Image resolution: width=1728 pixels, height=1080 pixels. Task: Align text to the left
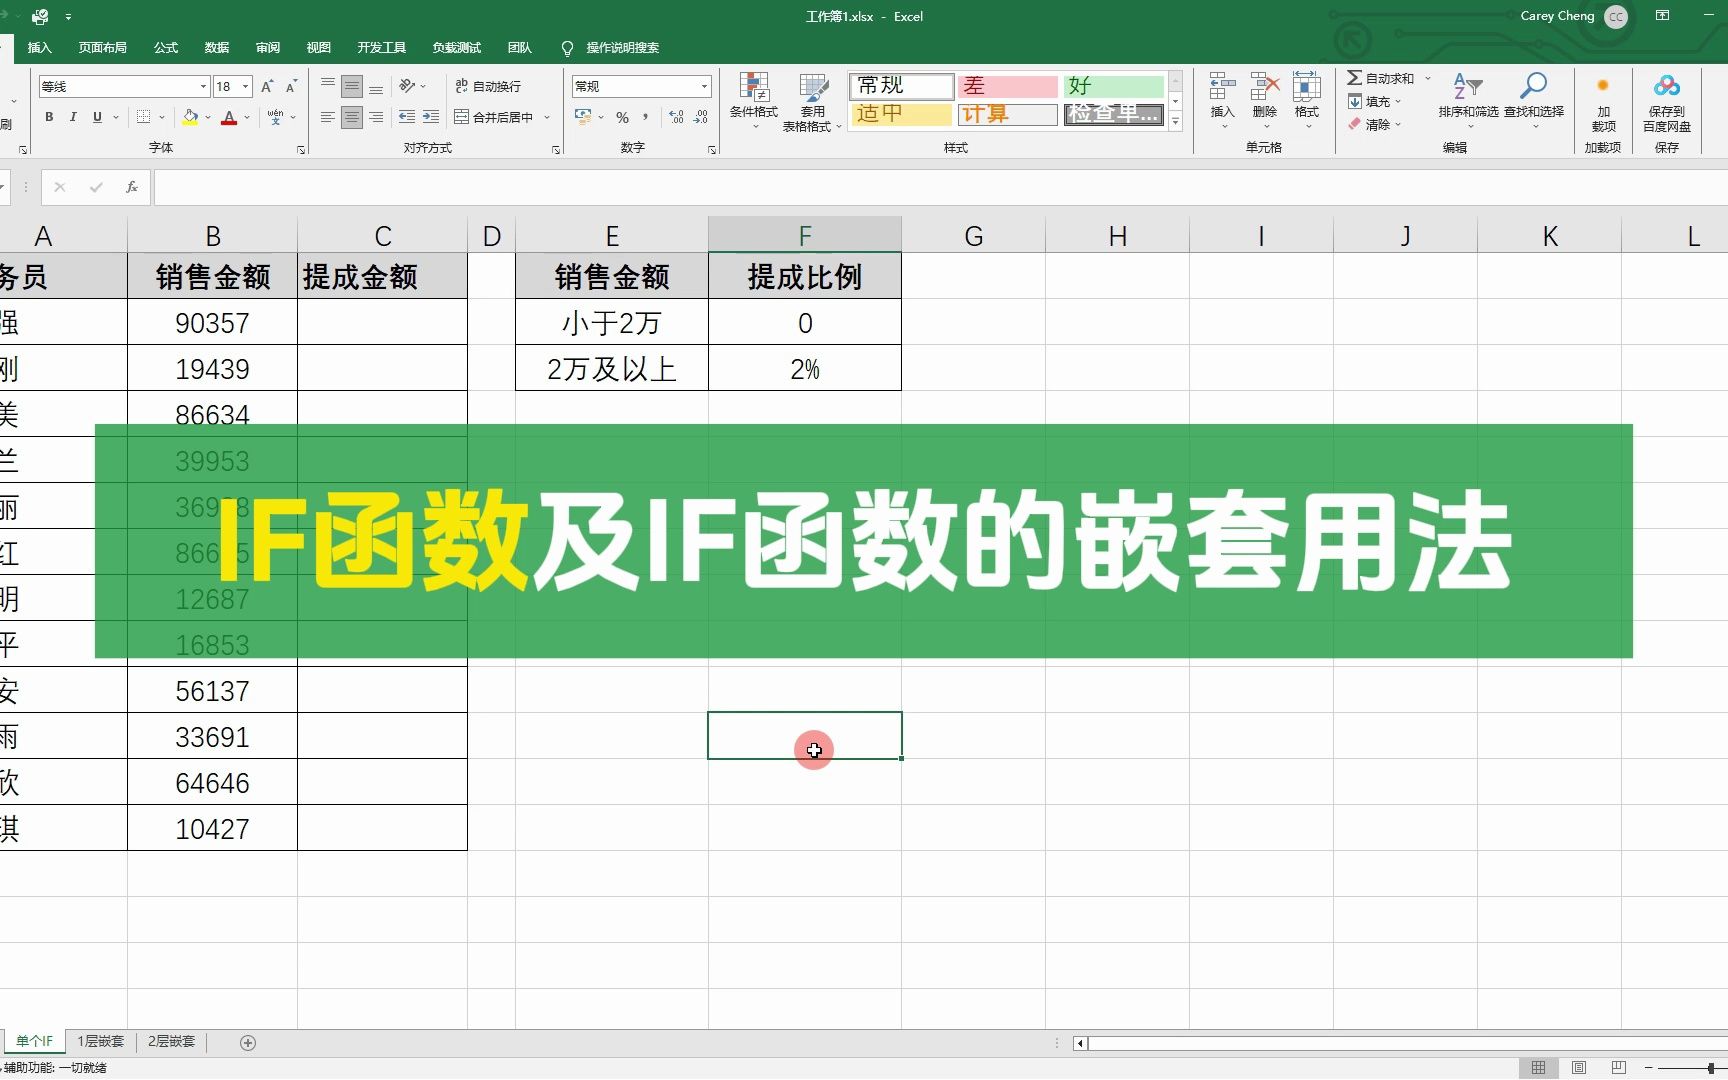click(328, 117)
